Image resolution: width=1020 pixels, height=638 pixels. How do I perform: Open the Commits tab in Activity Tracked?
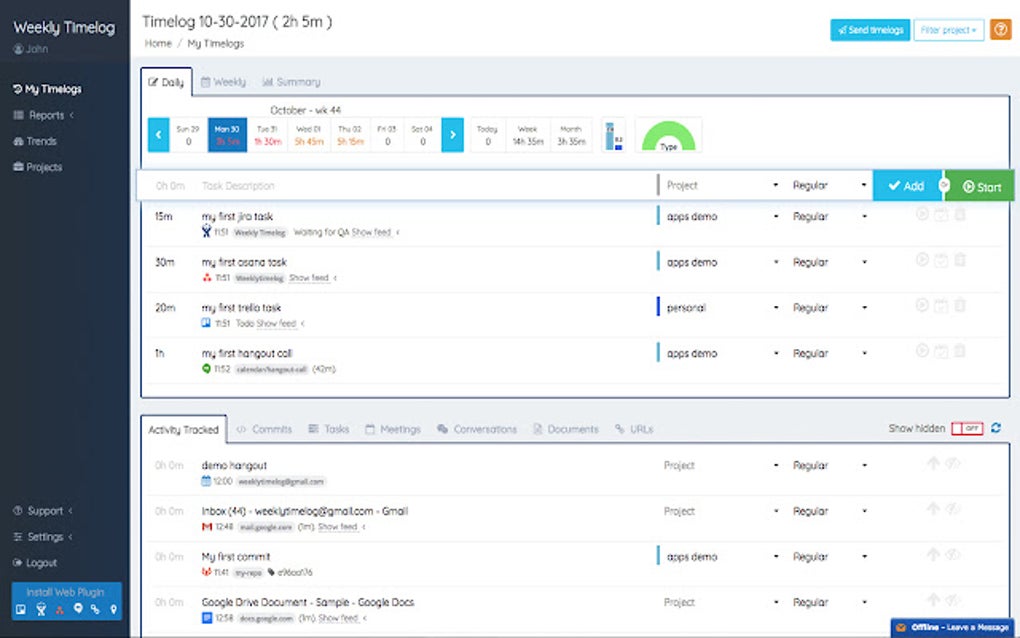(264, 428)
